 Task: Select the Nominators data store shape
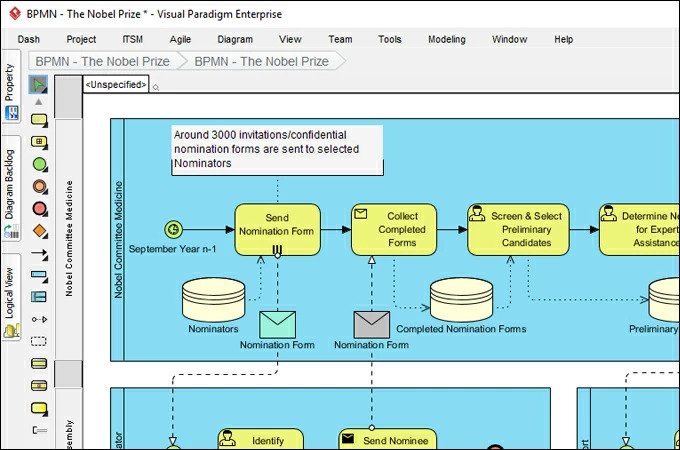pyautogui.click(x=213, y=300)
